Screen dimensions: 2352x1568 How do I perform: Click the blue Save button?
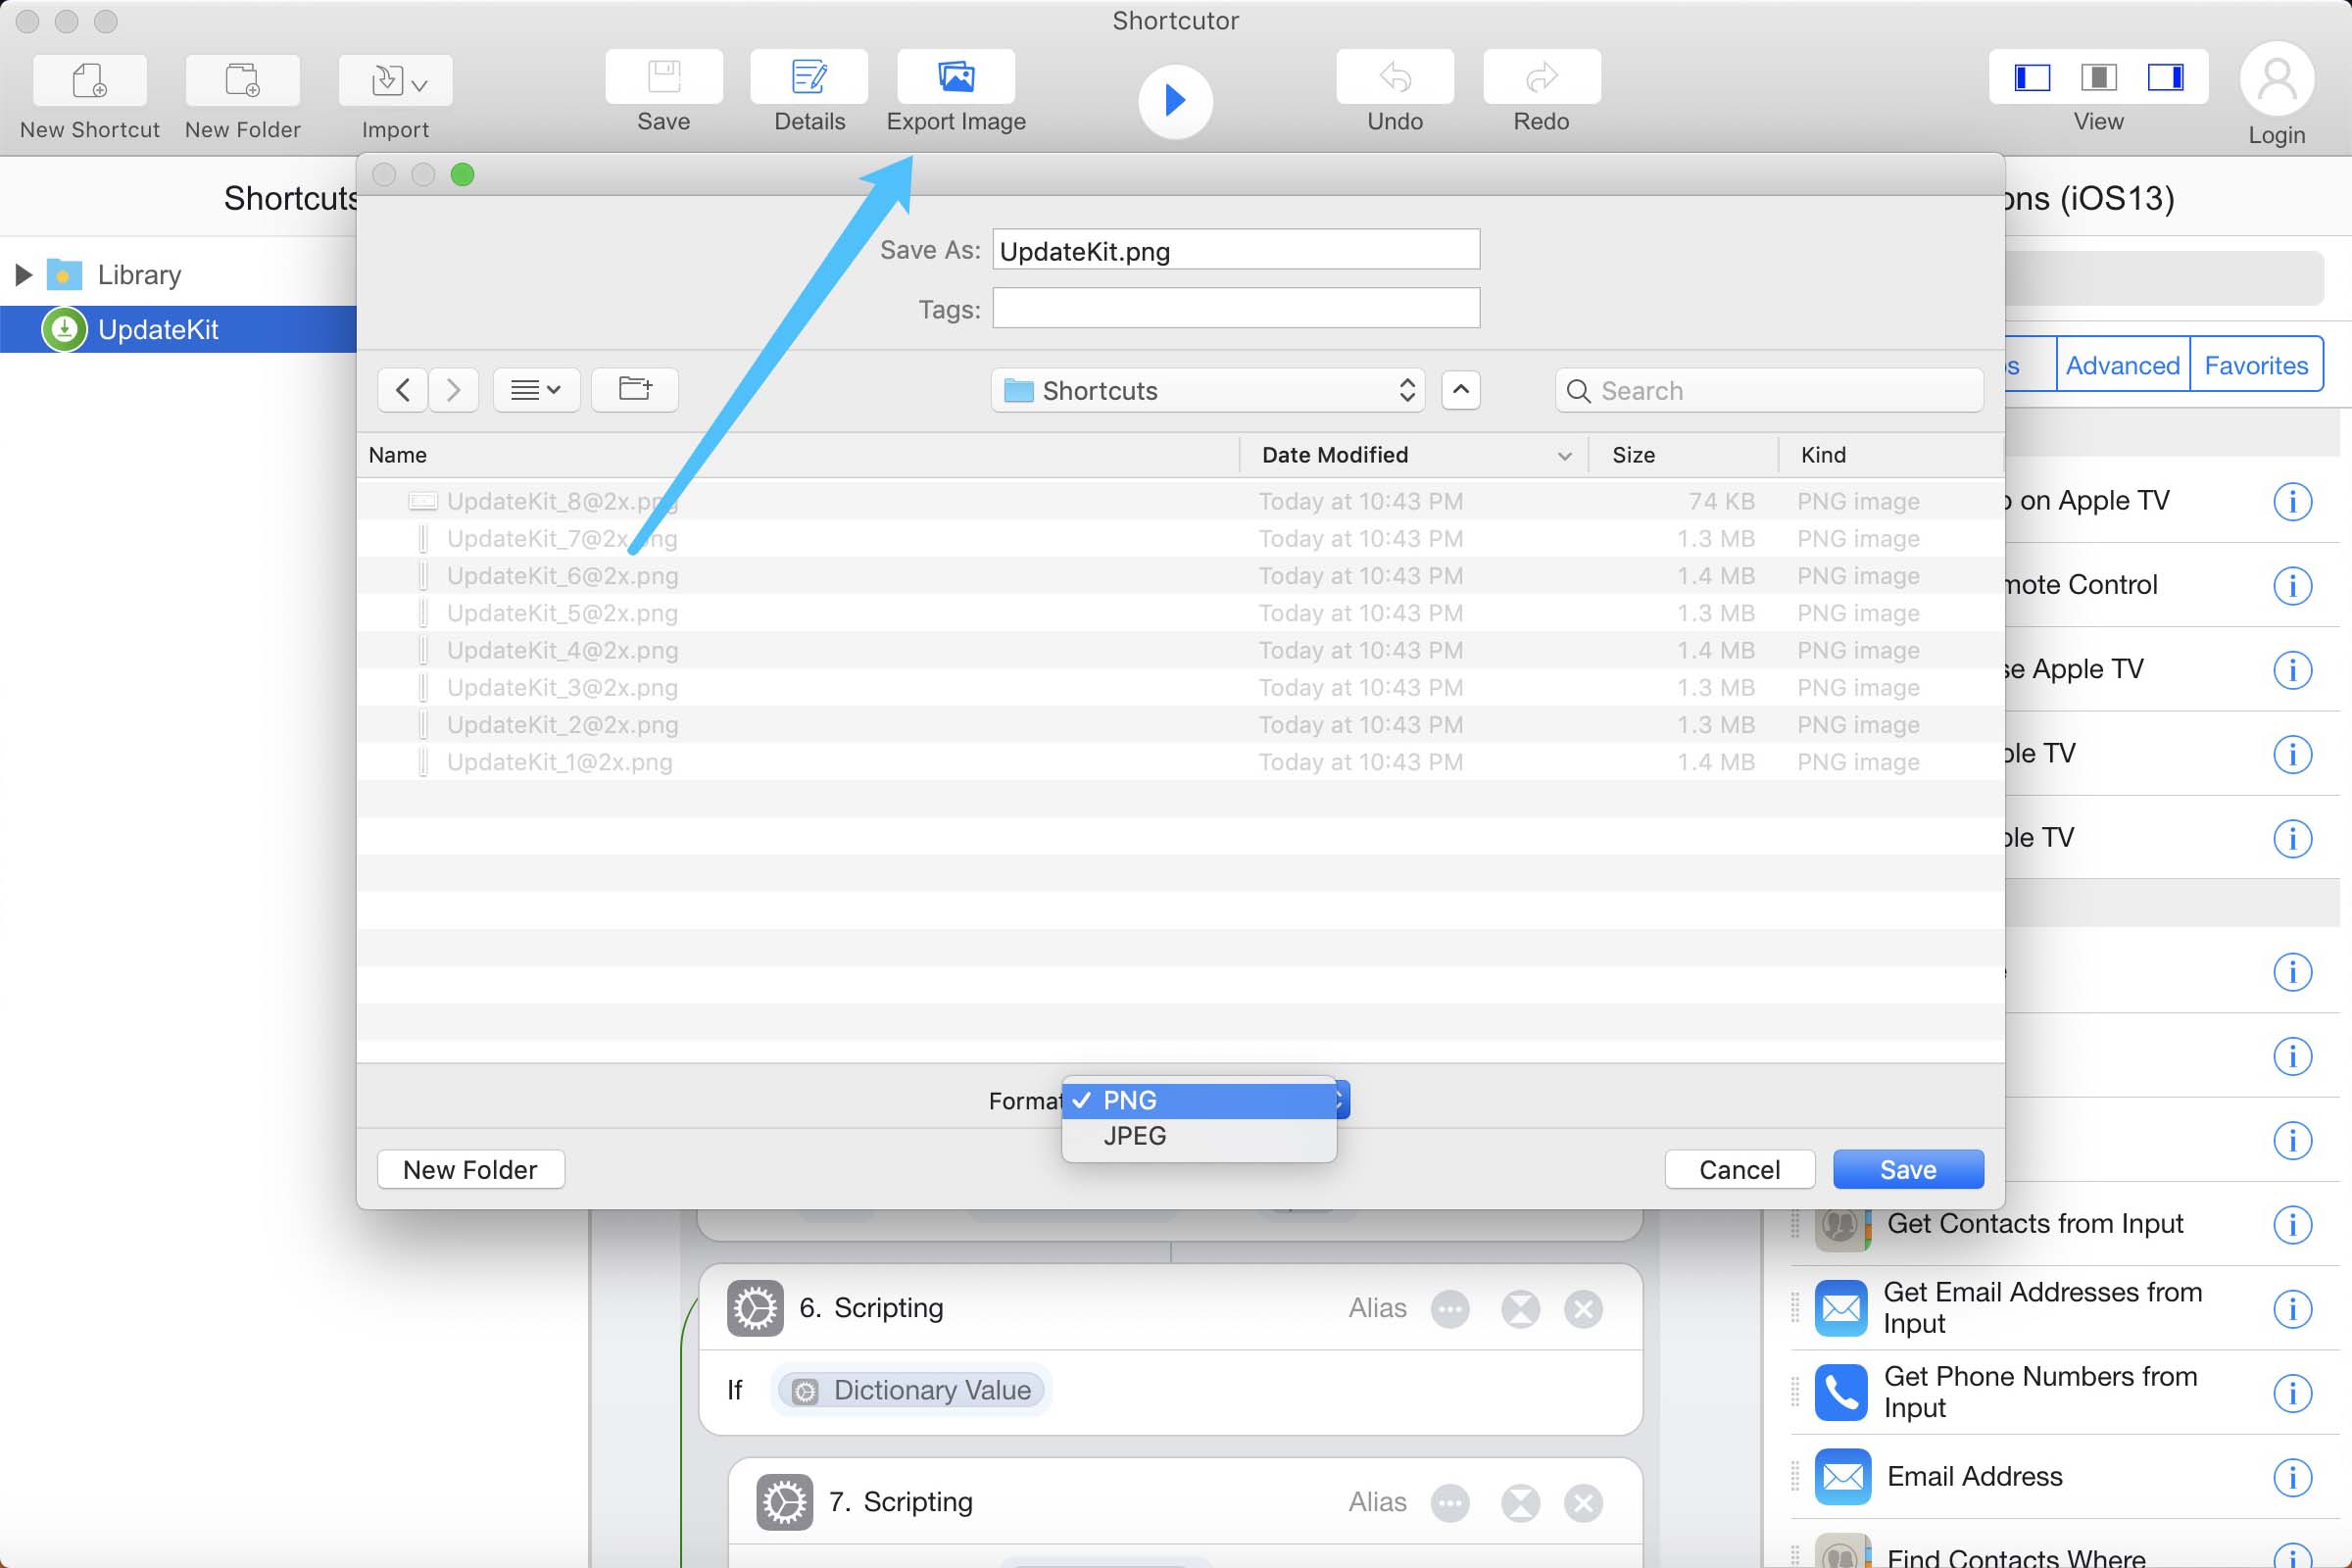point(1907,1169)
